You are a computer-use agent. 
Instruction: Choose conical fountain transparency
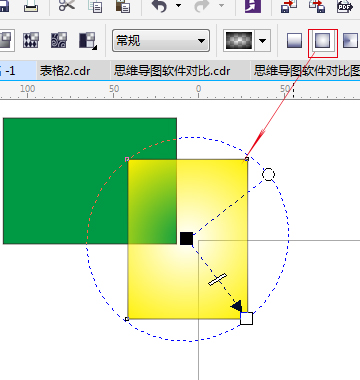click(351, 40)
